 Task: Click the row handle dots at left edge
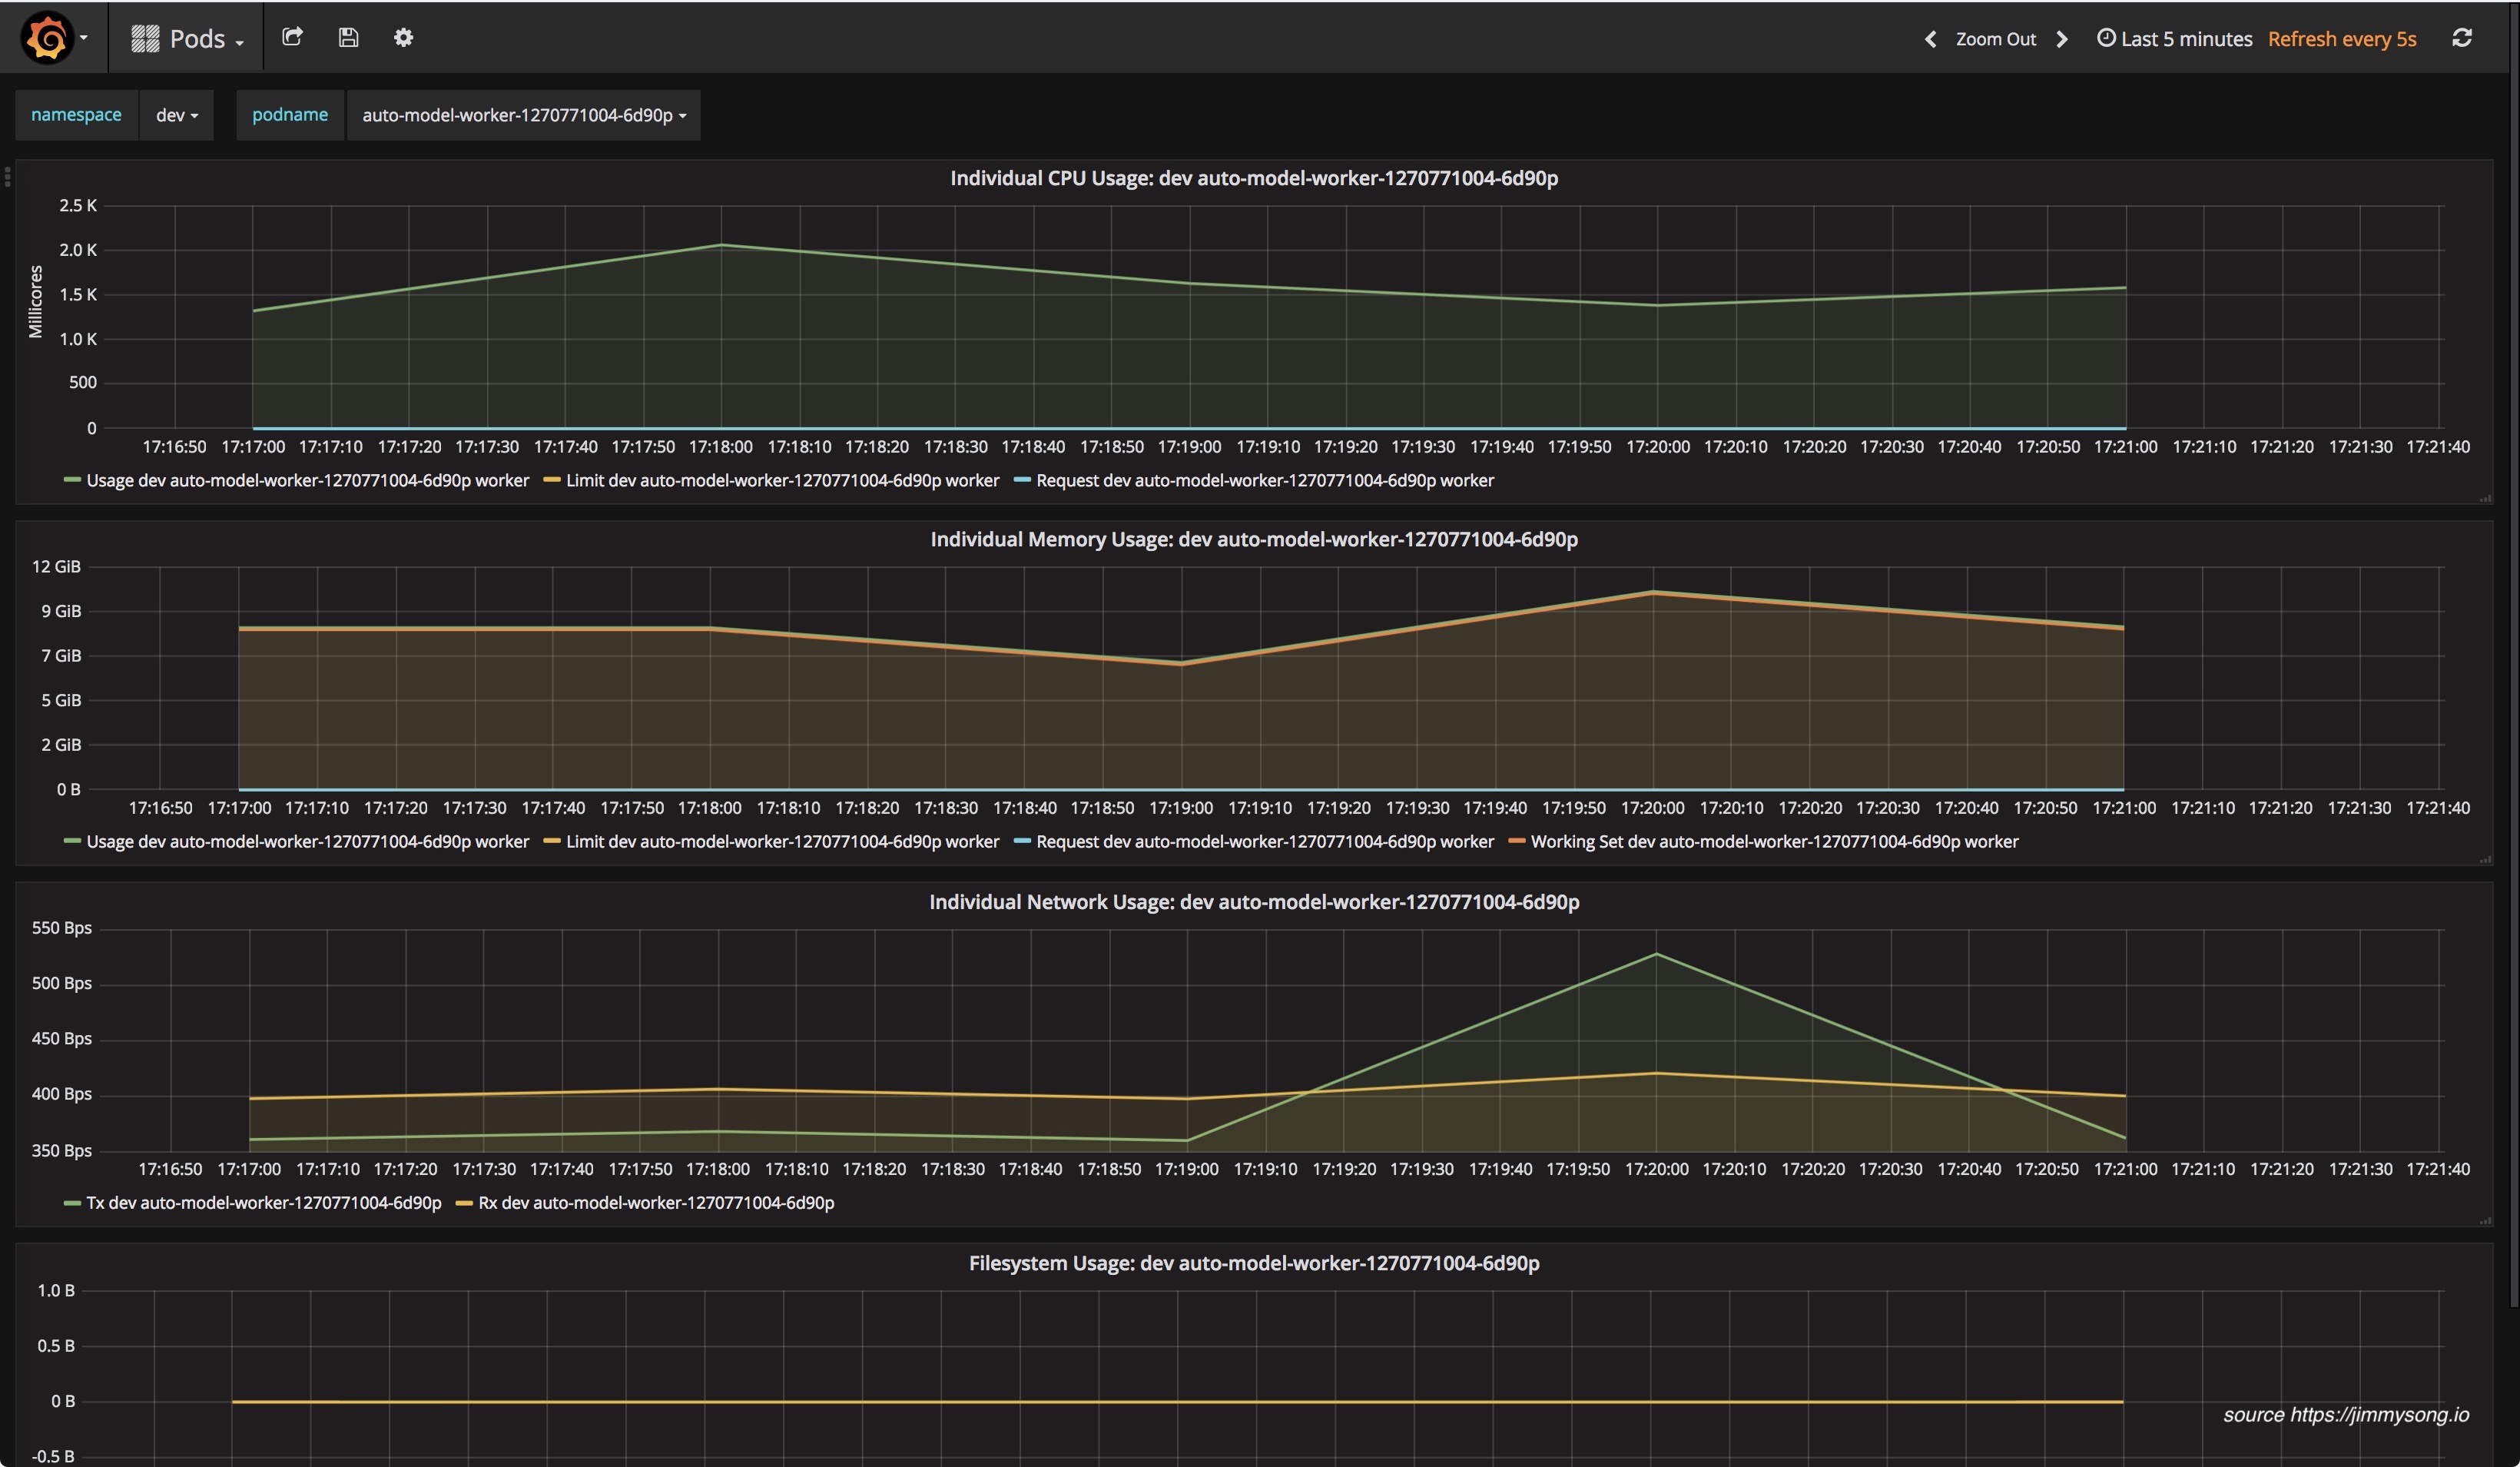7,177
